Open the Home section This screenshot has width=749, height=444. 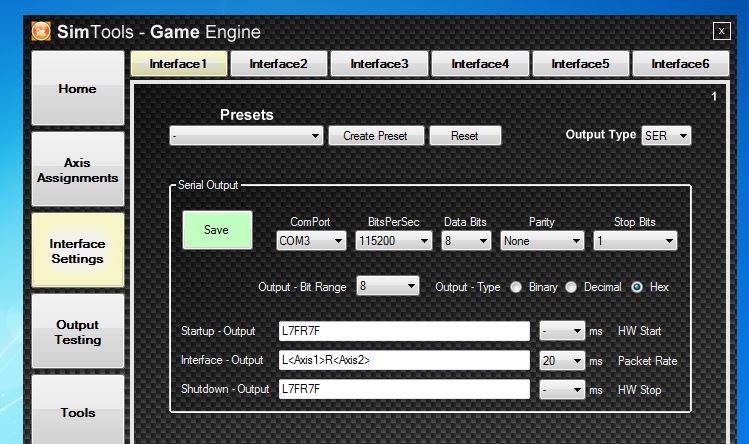point(78,88)
